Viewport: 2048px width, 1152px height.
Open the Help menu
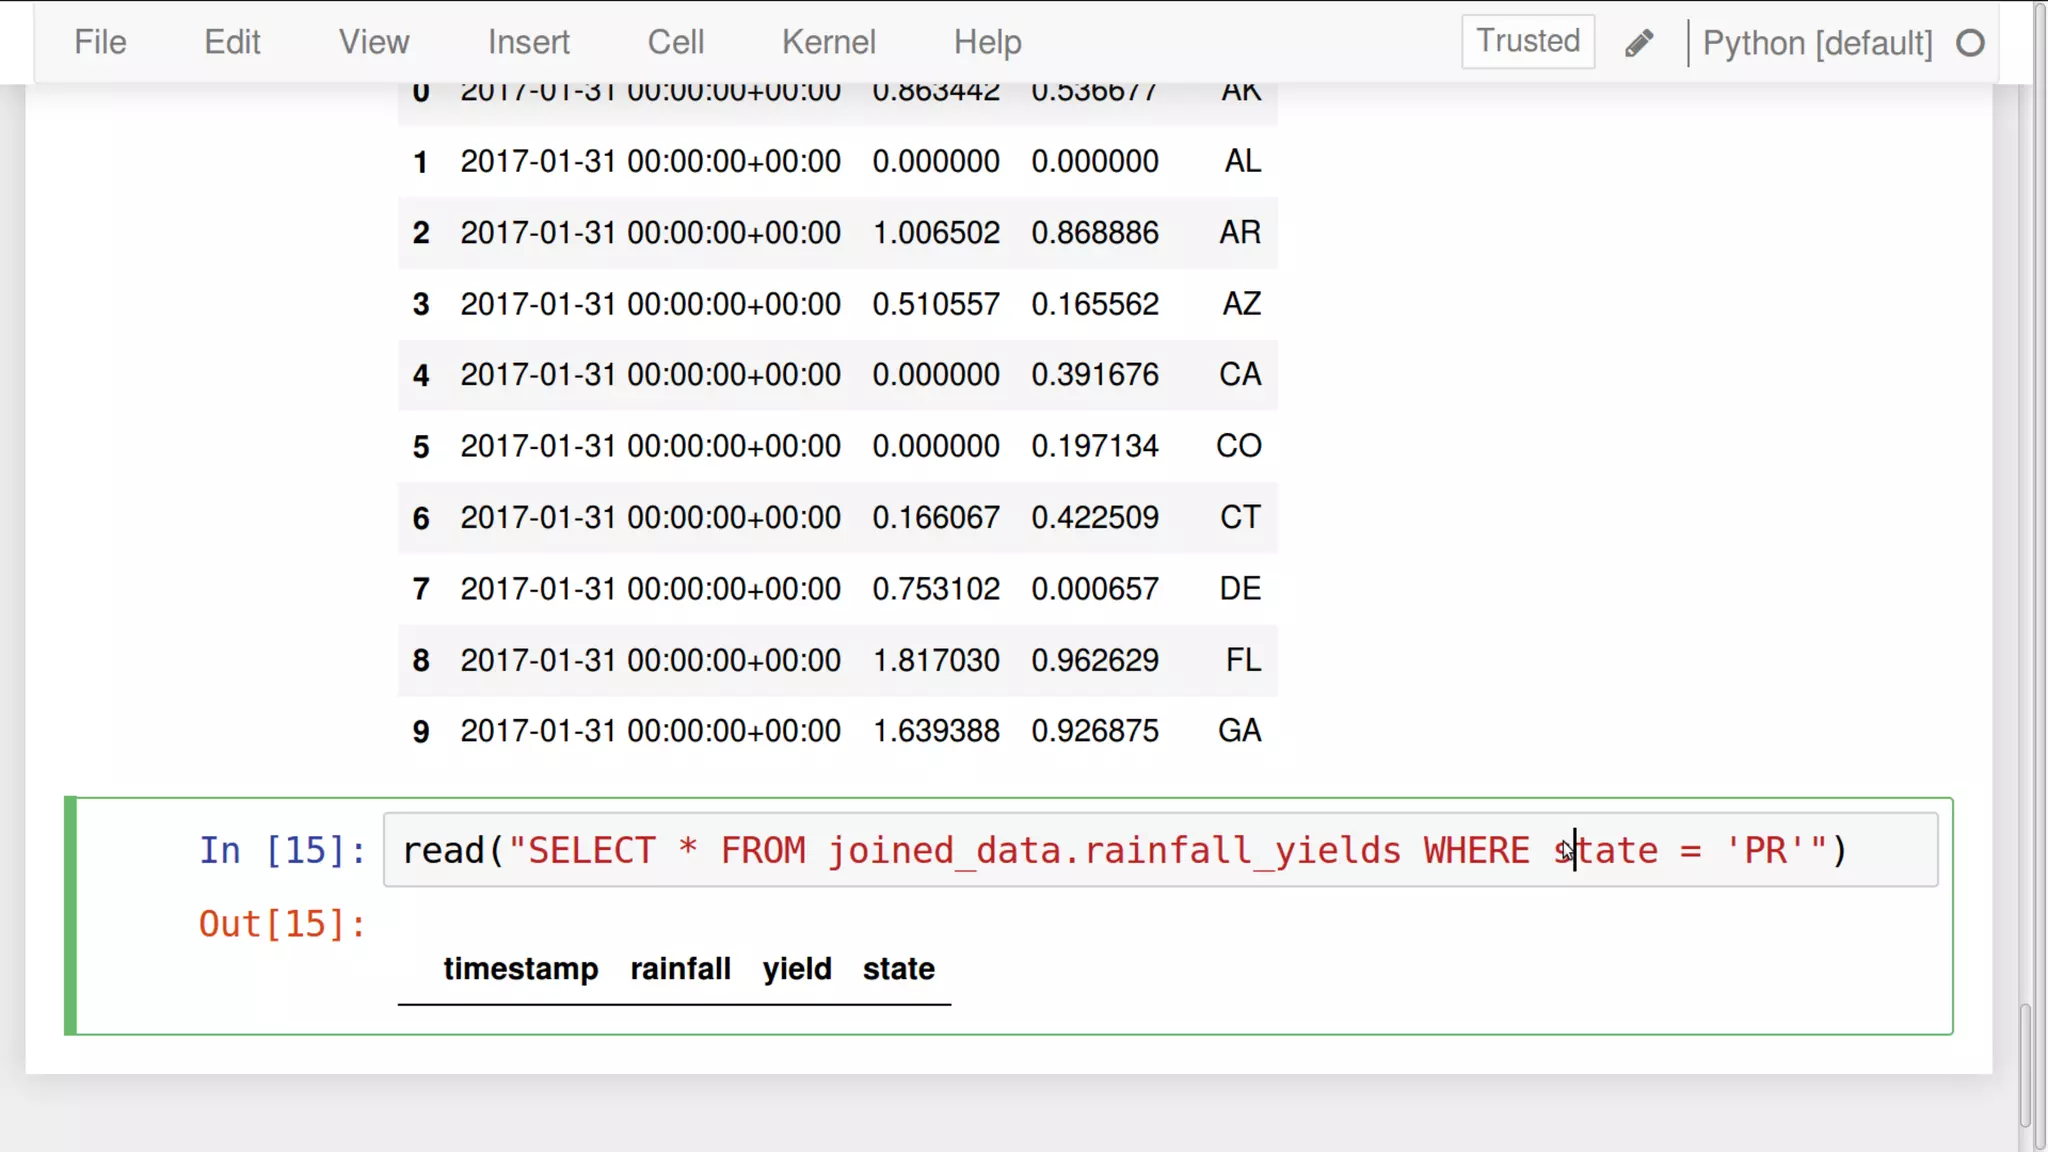(987, 42)
